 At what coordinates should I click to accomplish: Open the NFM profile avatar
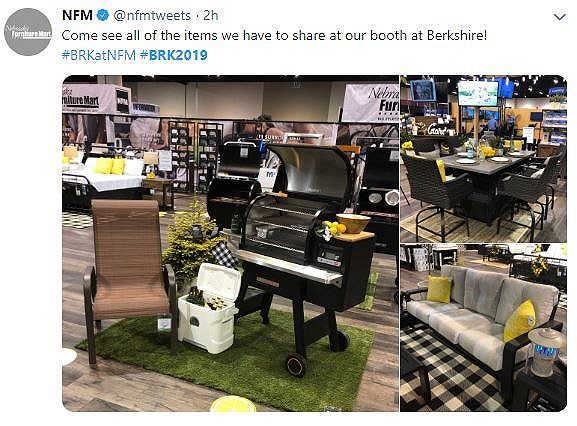pos(28,32)
